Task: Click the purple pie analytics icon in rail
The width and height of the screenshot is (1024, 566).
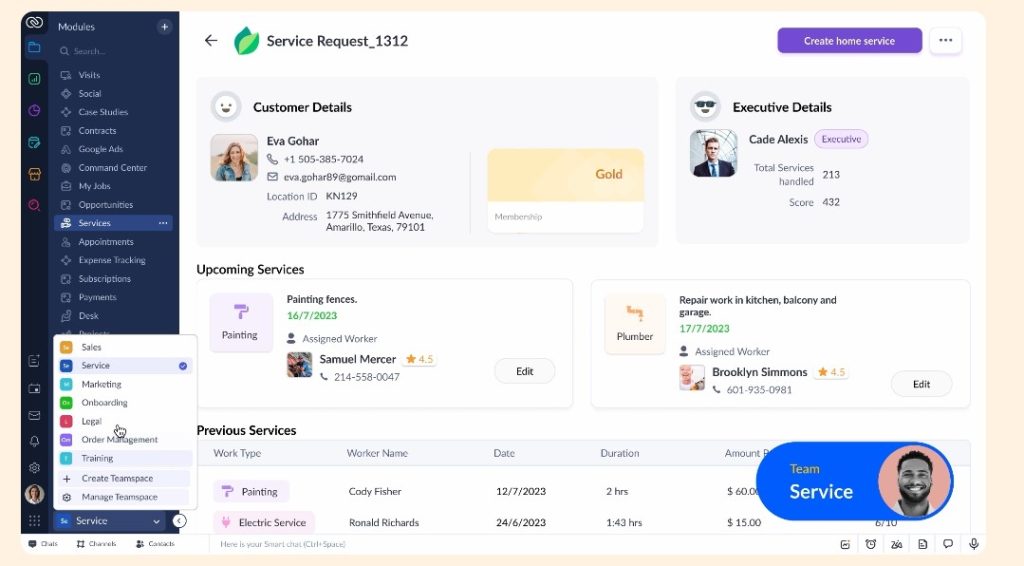Action: click(34, 110)
